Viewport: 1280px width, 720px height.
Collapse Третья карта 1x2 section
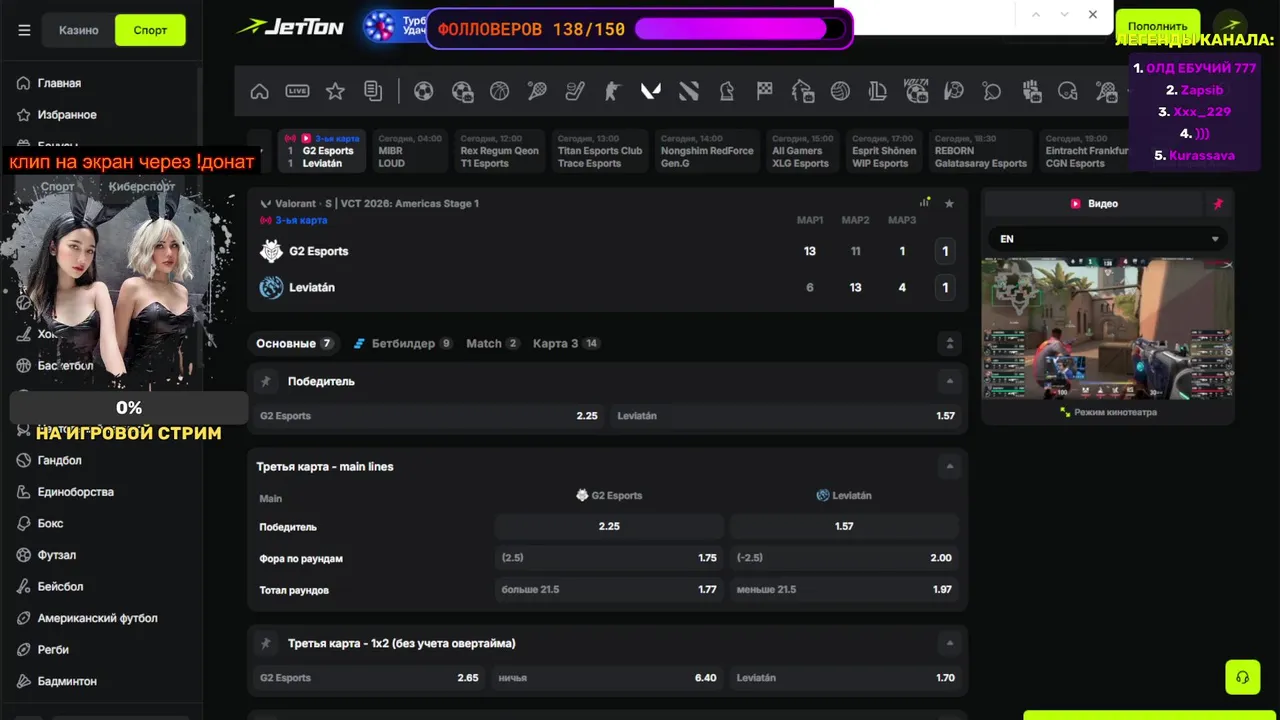950,643
